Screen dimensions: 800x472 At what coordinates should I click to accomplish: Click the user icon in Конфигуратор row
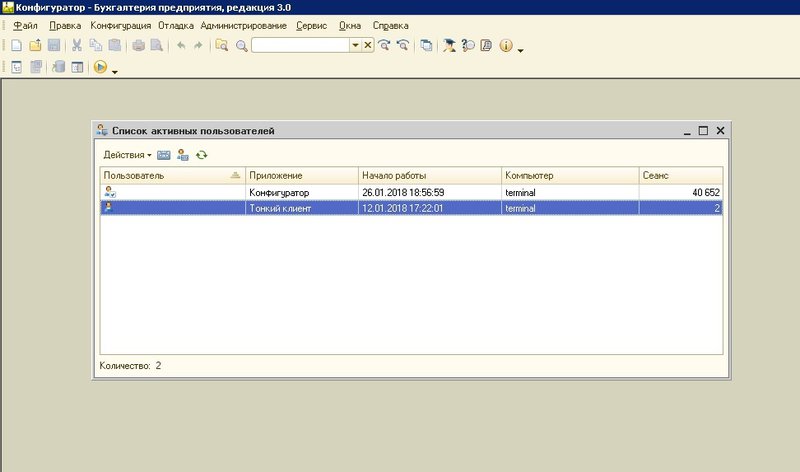coord(110,192)
